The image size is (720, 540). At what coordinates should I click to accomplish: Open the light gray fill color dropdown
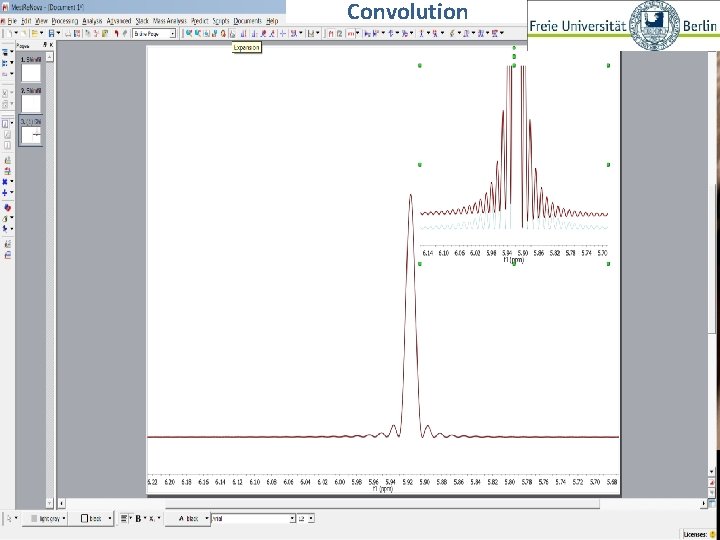64,518
